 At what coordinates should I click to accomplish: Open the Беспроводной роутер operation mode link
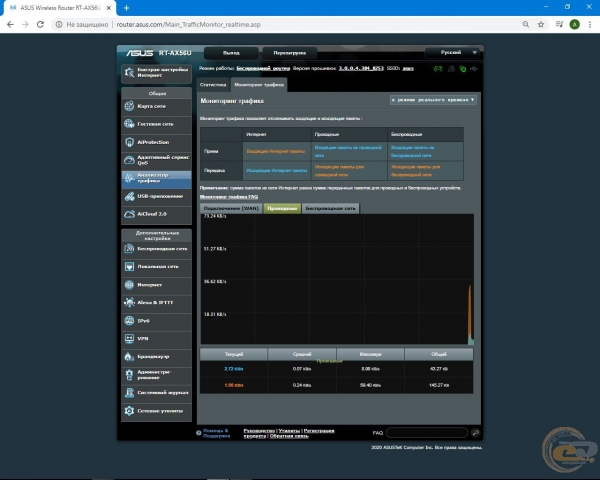(x=263, y=68)
